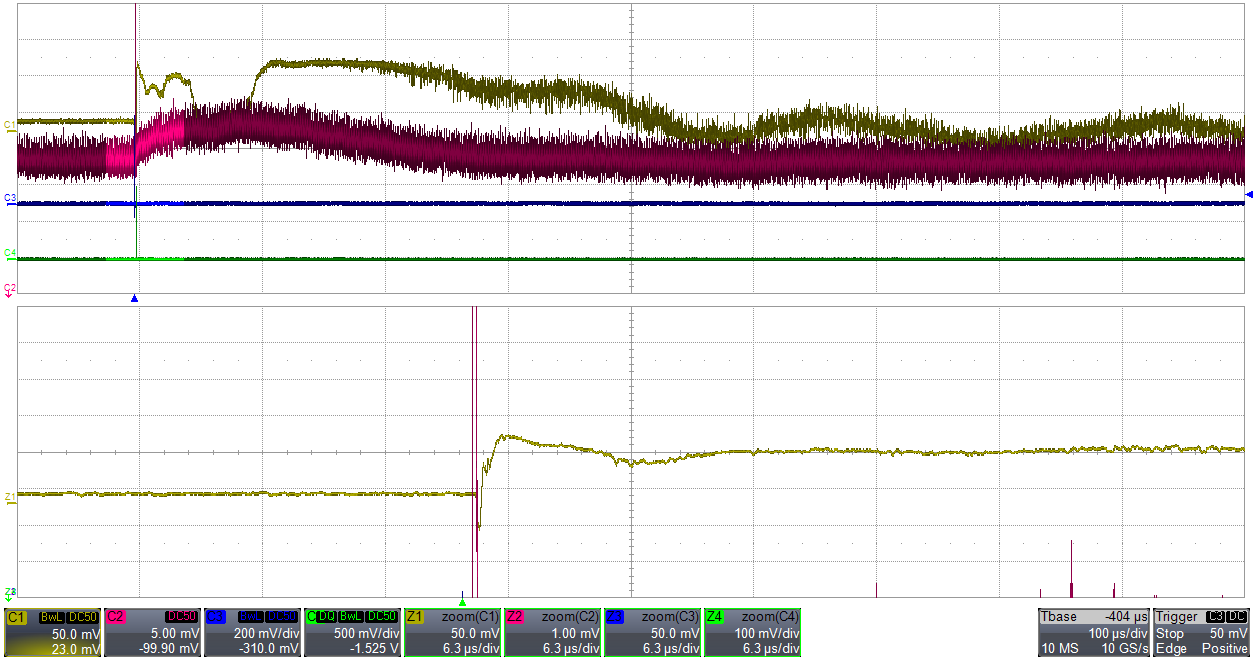Click the 10 MS memory value in the Tbase box
Viewport: 1255px width, 658px height.
pos(1059,649)
